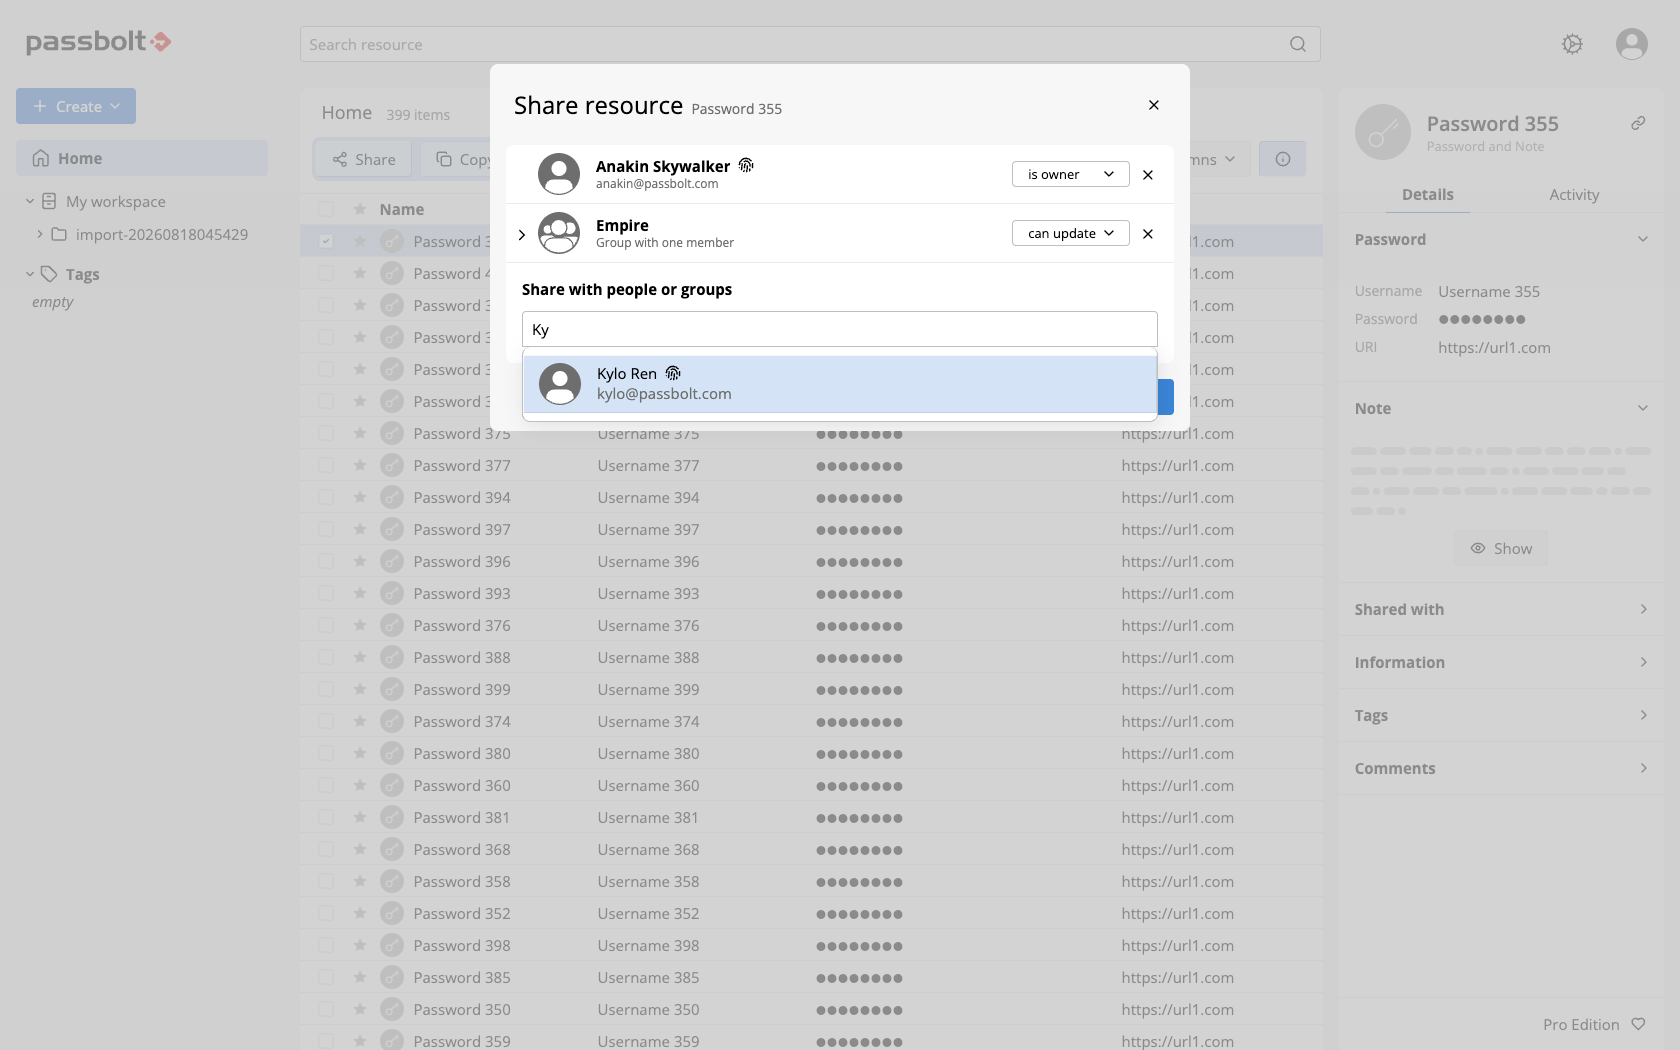The height and width of the screenshot is (1050, 1680).
Task: Remove Anakin Skywalker from sharing list
Action: 1148,175
